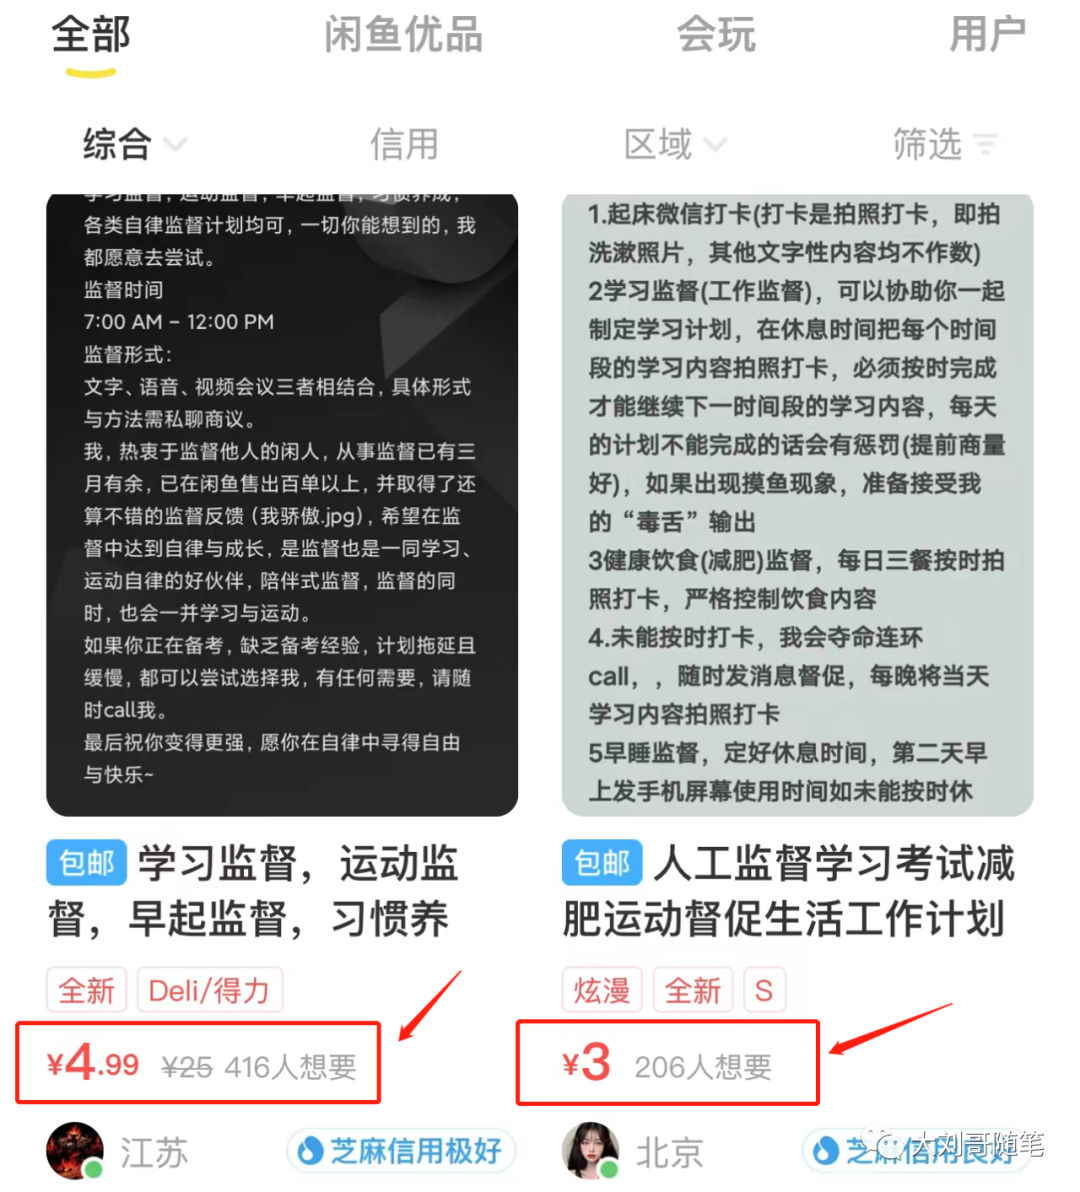
Task: Open the gray 起床微信打卡 listing image
Action: point(797,505)
